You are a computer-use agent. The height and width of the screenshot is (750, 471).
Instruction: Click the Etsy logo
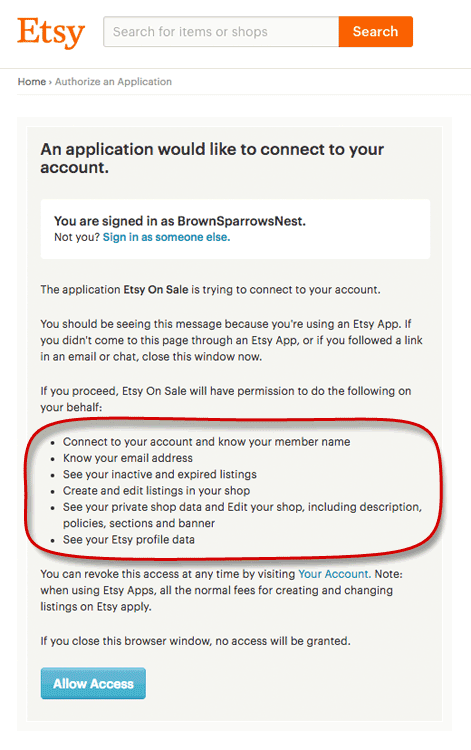click(x=51, y=33)
